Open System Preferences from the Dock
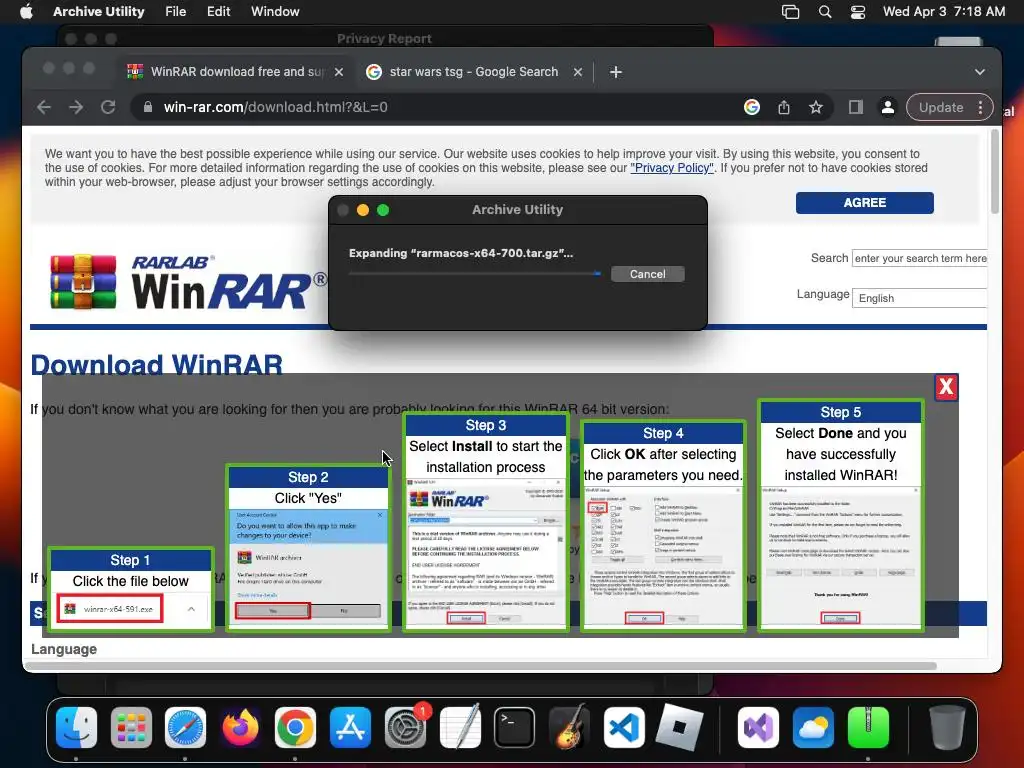 pyautogui.click(x=405, y=727)
